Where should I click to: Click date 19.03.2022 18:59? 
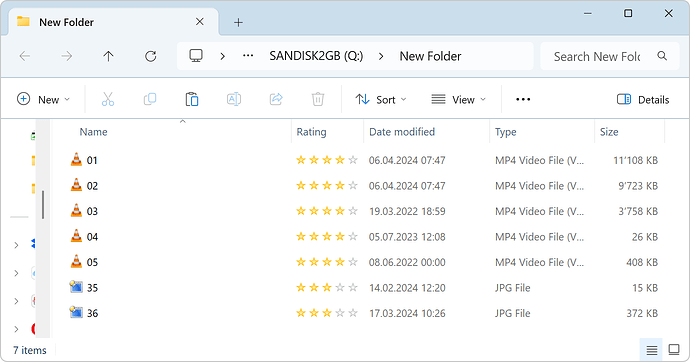pyautogui.click(x=407, y=211)
